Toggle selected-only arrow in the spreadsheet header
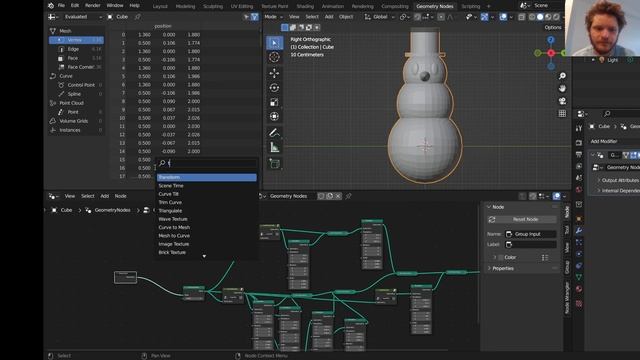 click(246, 17)
